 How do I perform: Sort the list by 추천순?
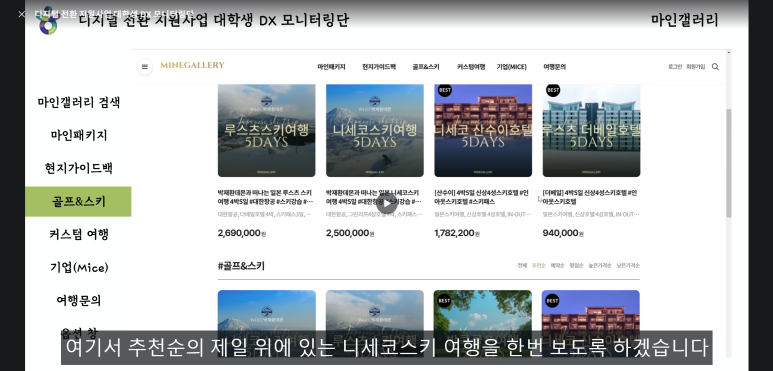538,266
